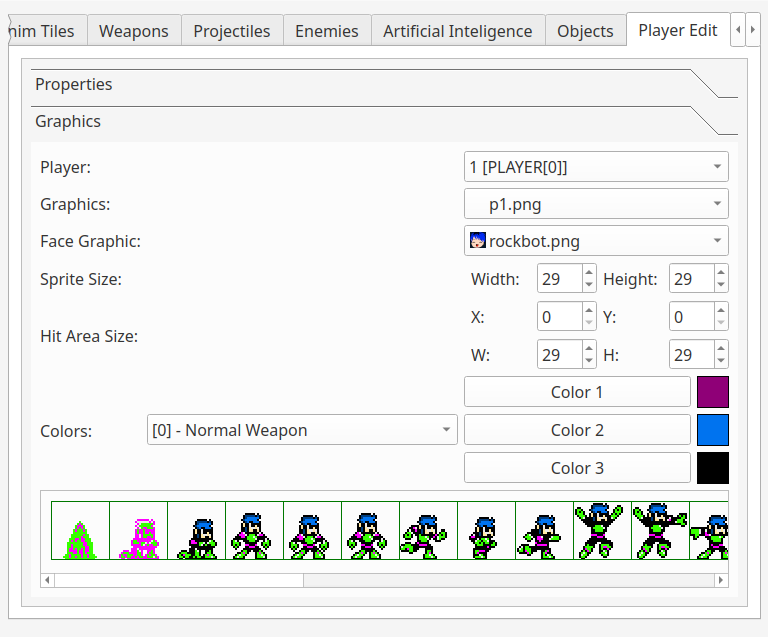Click the blue Color 2 swatch

(x=713, y=430)
